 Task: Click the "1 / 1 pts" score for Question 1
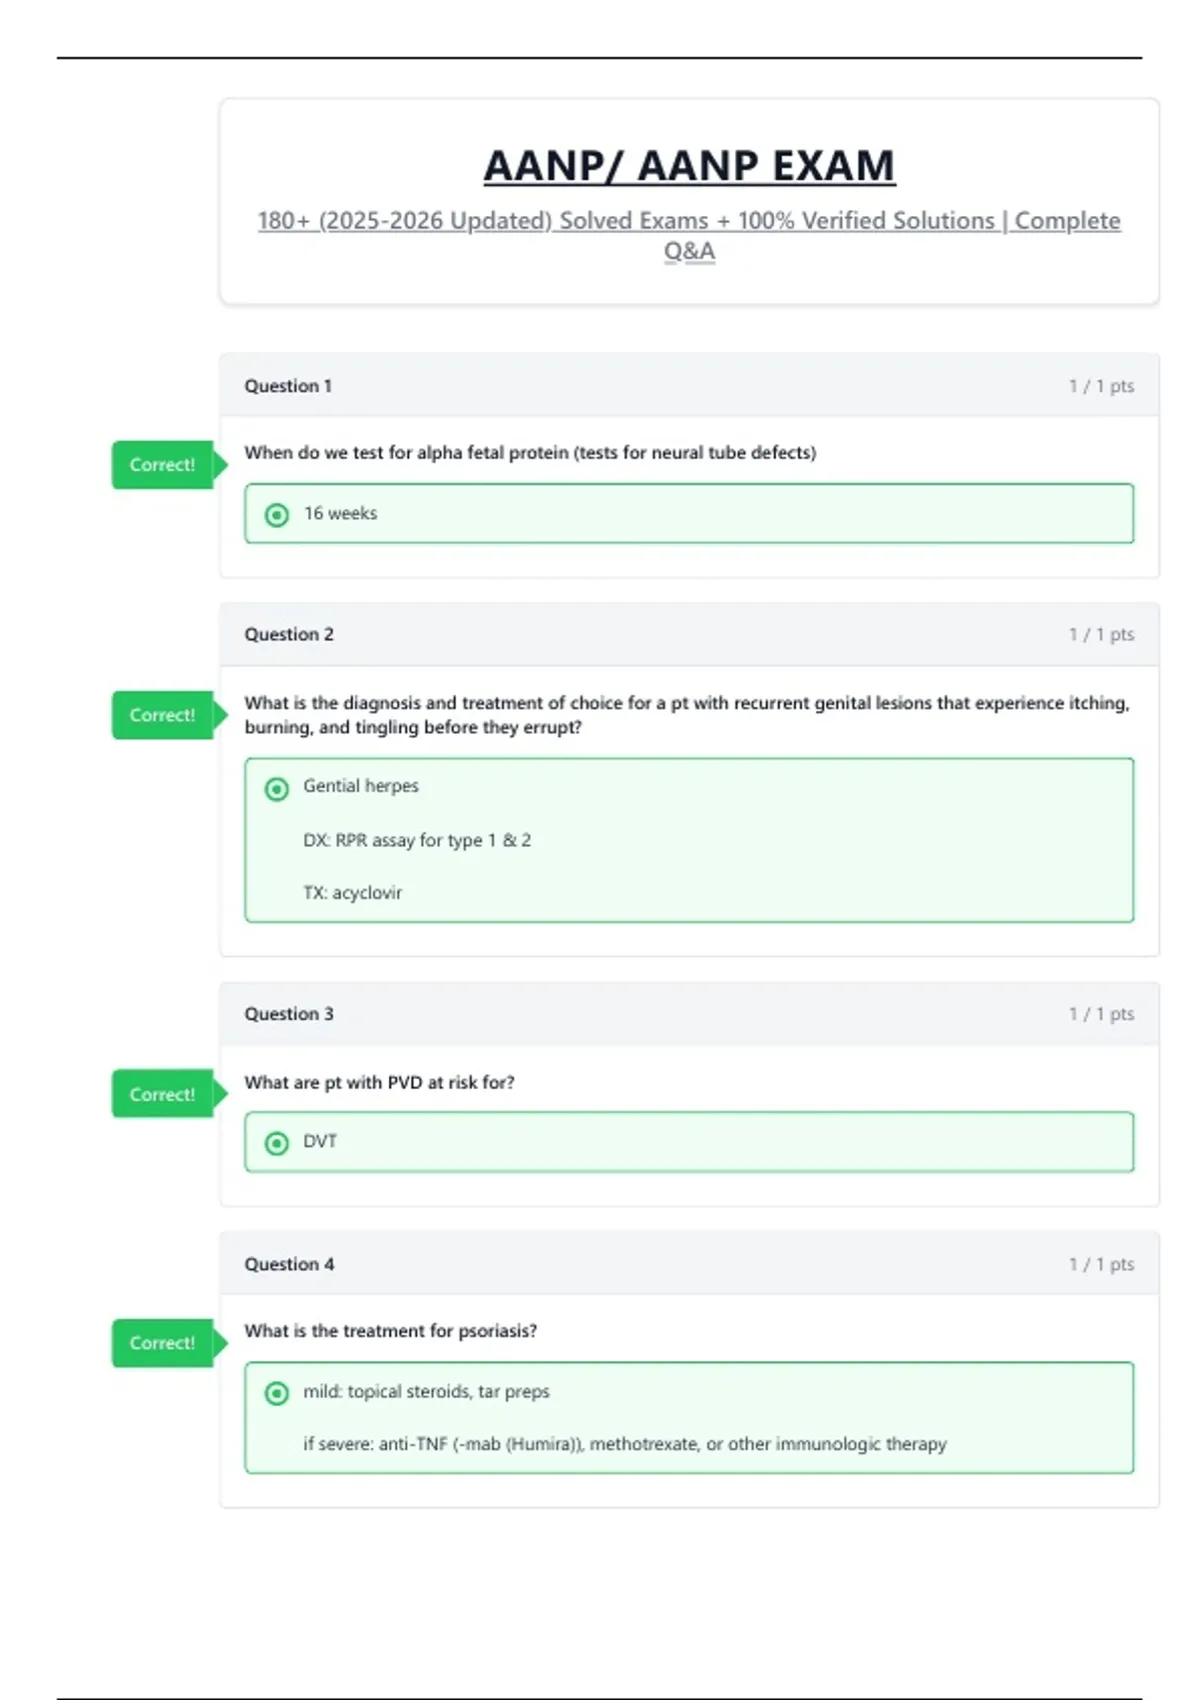pos(1101,386)
